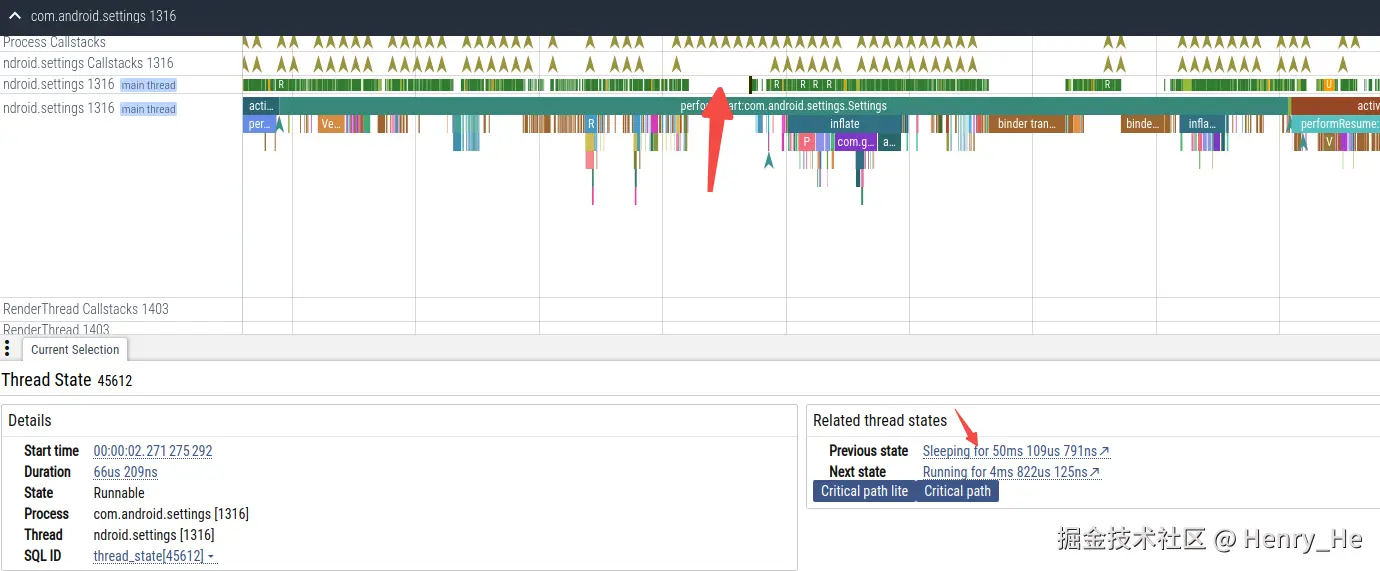This screenshot has height=571, width=1380.
Task: Click the RenderThread 1403 track label
Action: click(56, 329)
